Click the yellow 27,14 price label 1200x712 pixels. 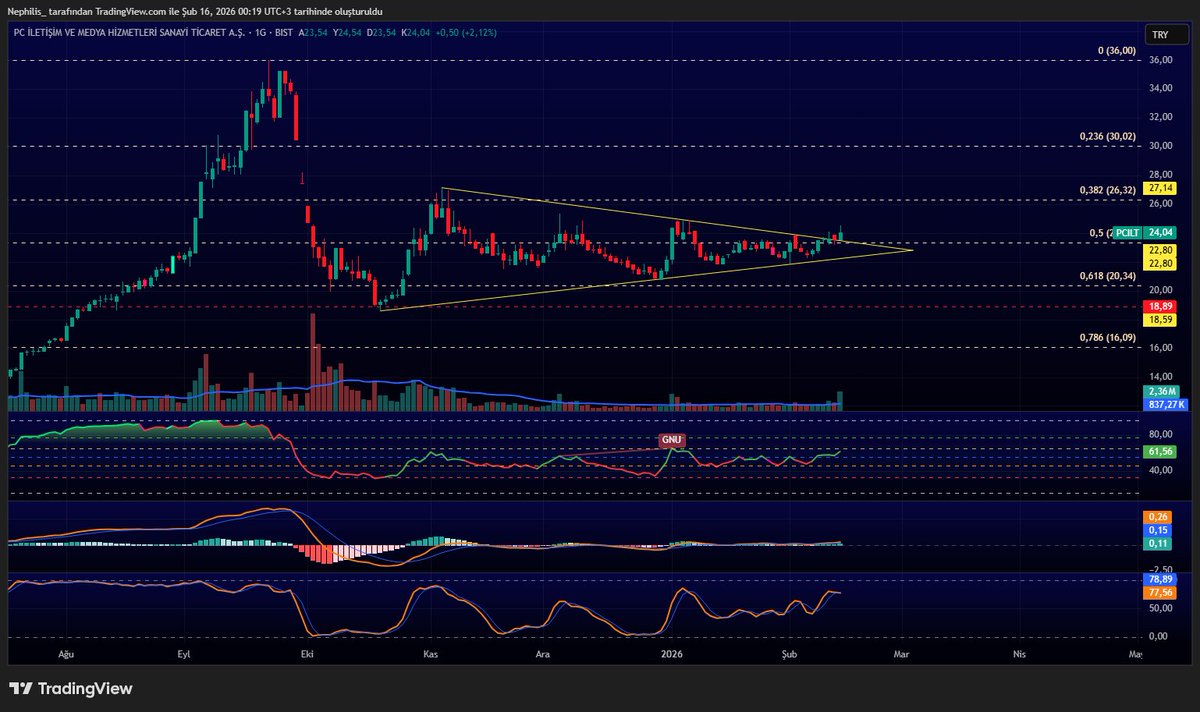click(x=1161, y=188)
